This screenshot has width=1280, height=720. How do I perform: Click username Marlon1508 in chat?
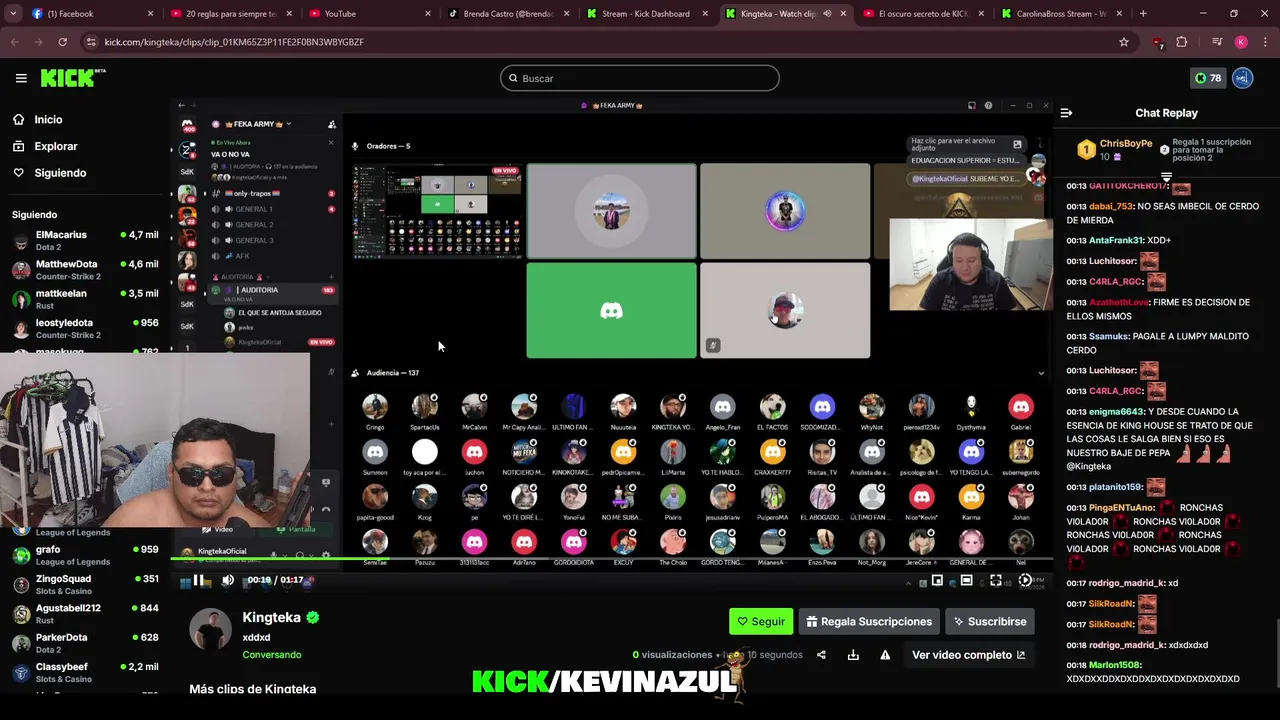(x=1115, y=666)
